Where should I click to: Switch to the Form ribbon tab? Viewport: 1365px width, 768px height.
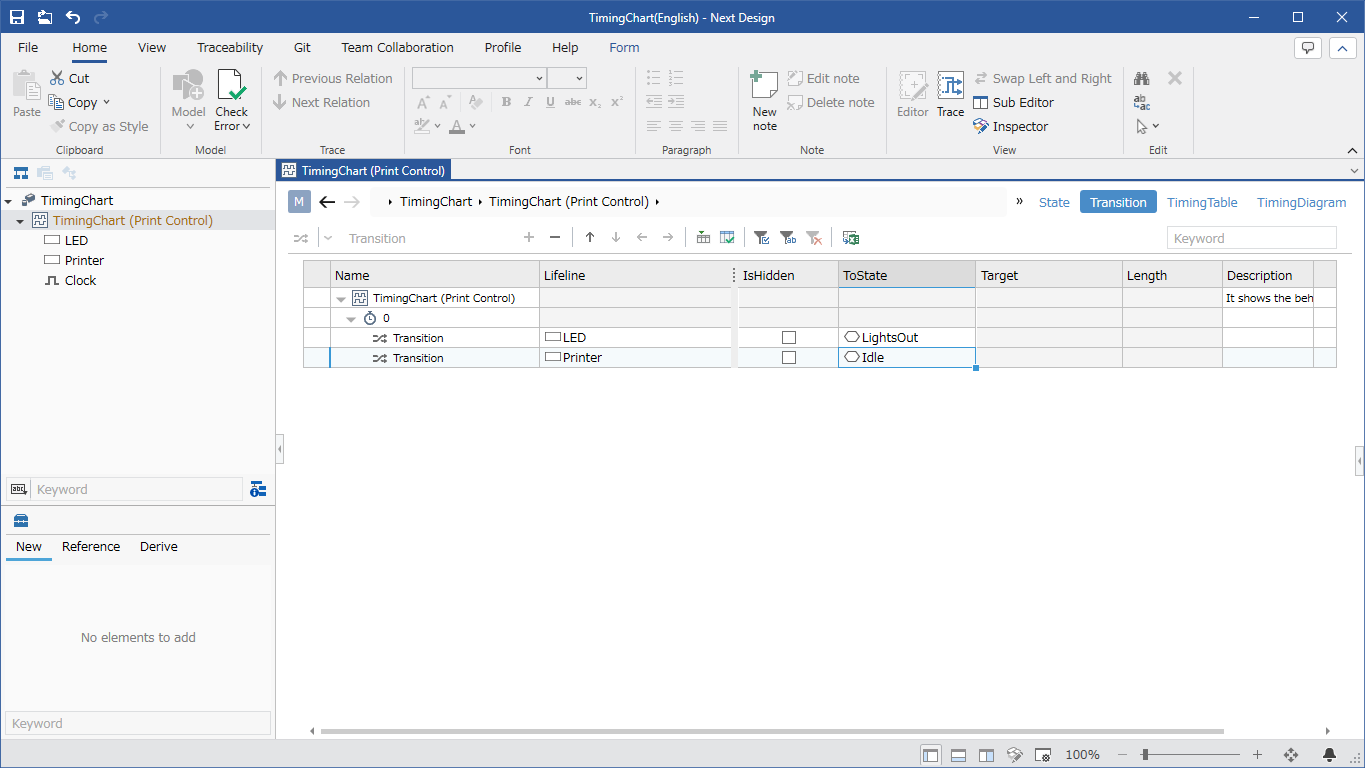point(624,47)
